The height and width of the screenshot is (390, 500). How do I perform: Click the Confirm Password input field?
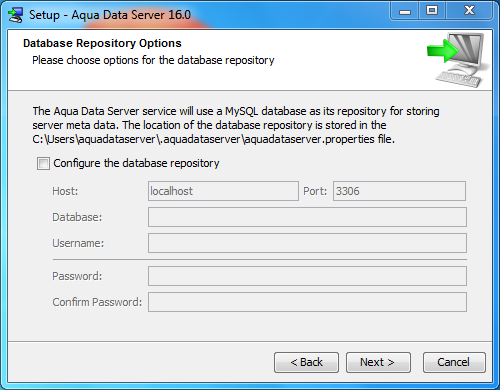(307, 302)
